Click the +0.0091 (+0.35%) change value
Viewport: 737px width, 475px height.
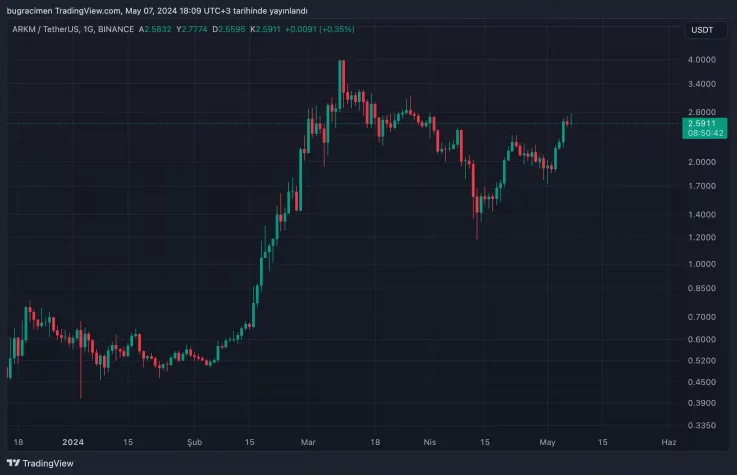(x=319, y=29)
